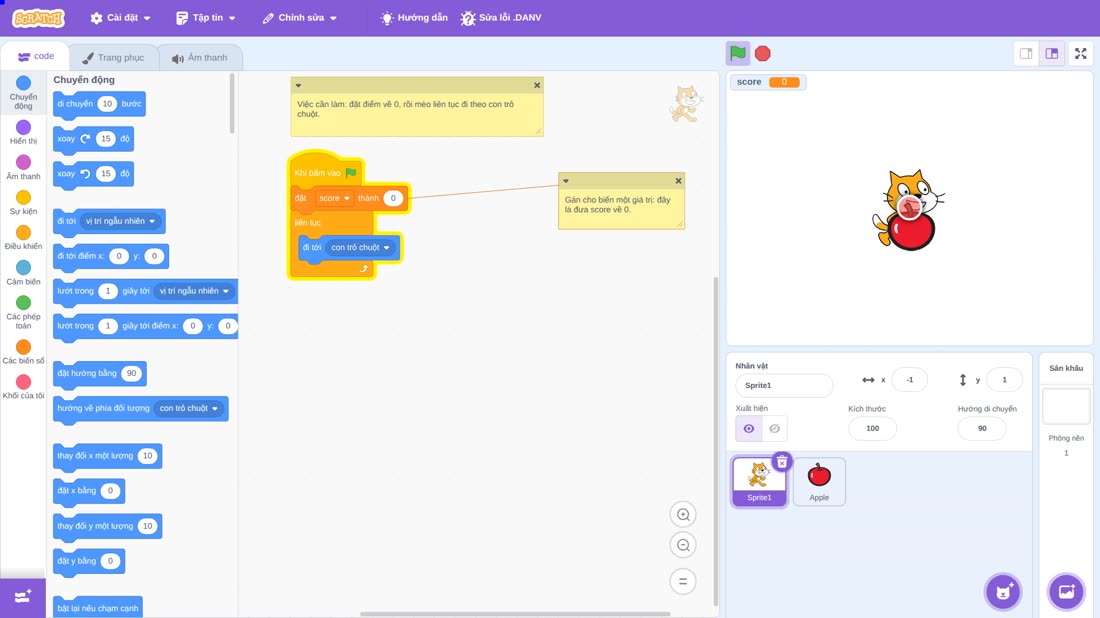Open the choose a sprite button
Screen dimensions: 1100x618
tap(1003, 591)
